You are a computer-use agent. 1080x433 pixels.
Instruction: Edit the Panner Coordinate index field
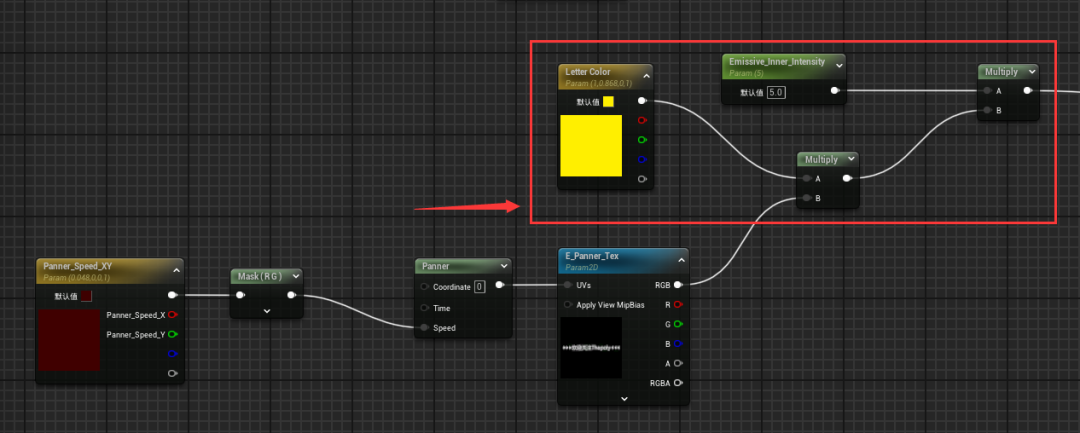(480, 286)
